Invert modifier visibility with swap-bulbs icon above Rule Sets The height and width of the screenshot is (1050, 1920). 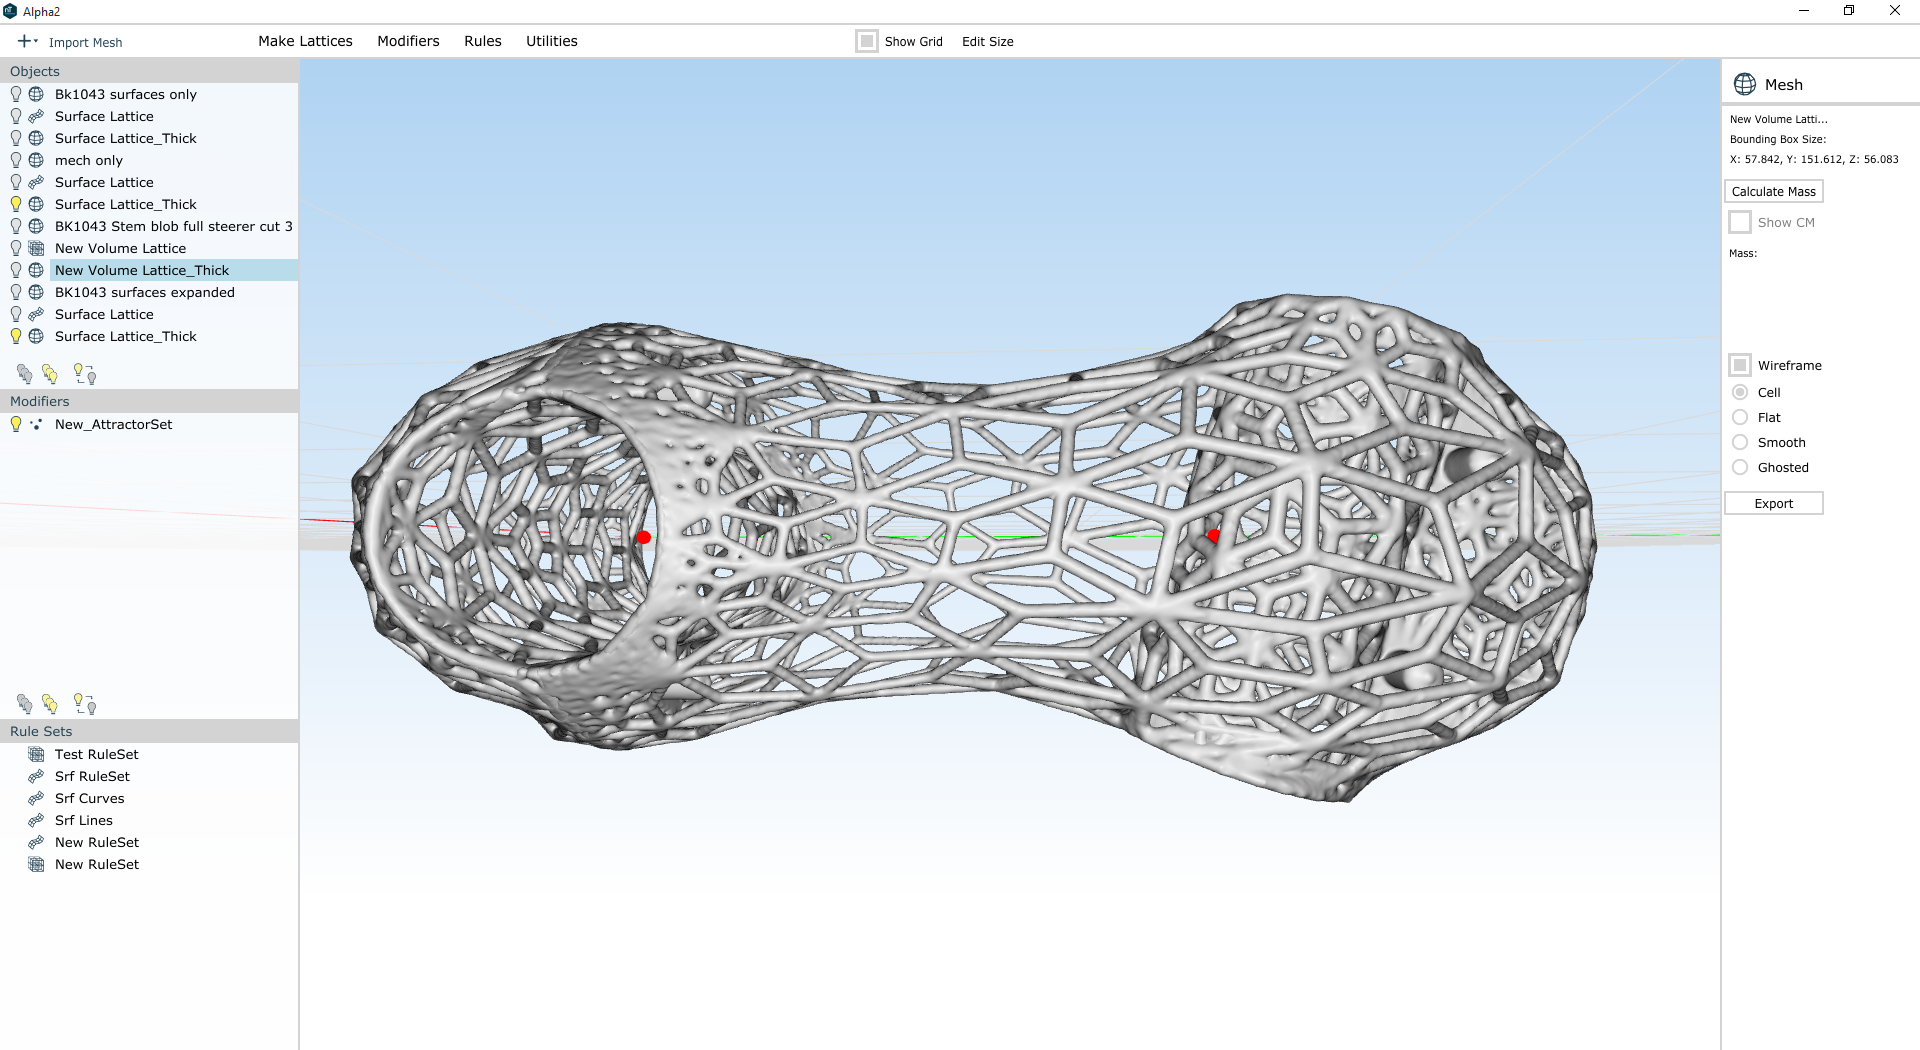pos(85,704)
